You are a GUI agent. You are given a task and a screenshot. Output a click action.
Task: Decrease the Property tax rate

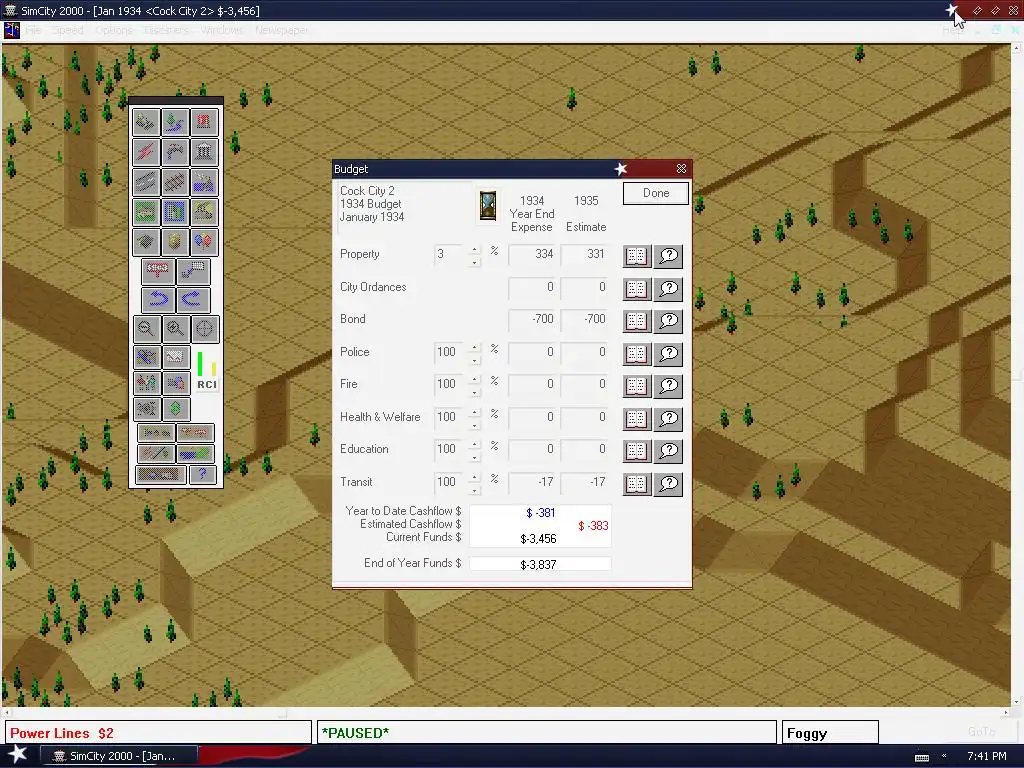pyautogui.click(x=475, y=262)
